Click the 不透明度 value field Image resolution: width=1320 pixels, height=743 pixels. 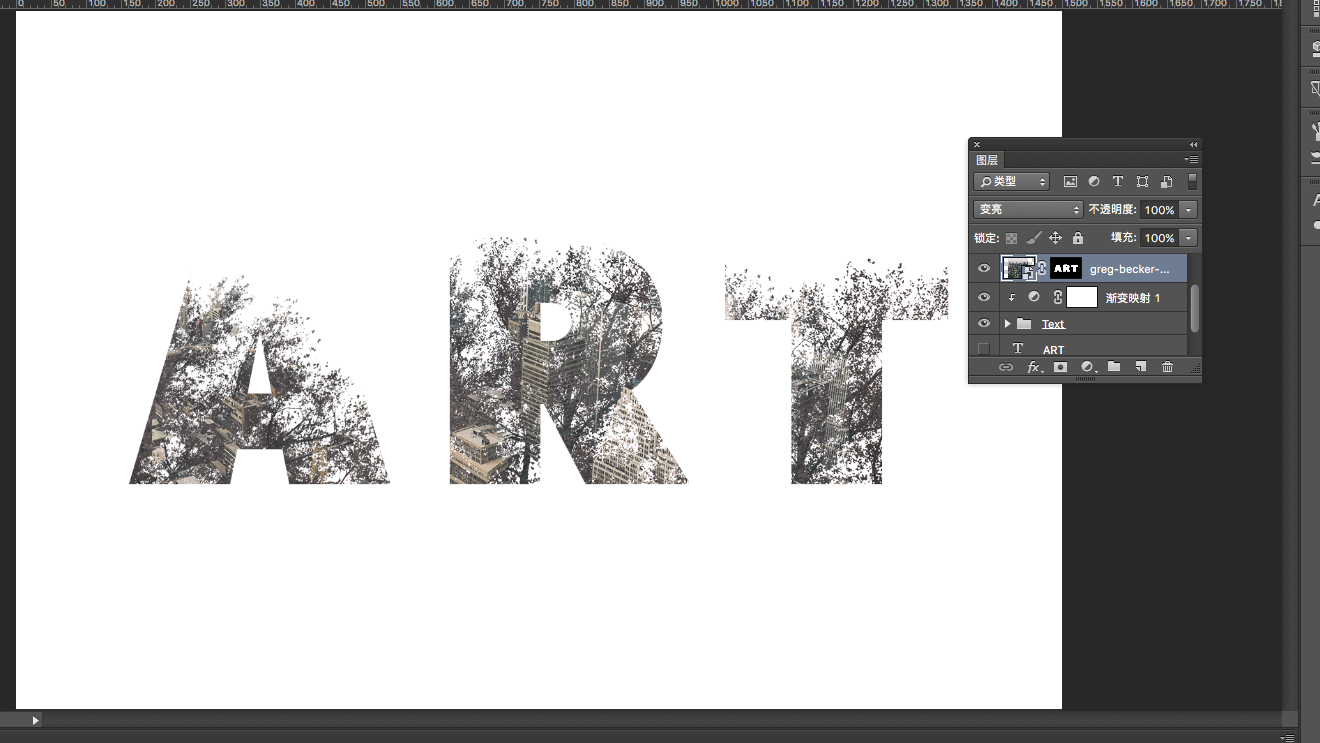click(1160, 210)
